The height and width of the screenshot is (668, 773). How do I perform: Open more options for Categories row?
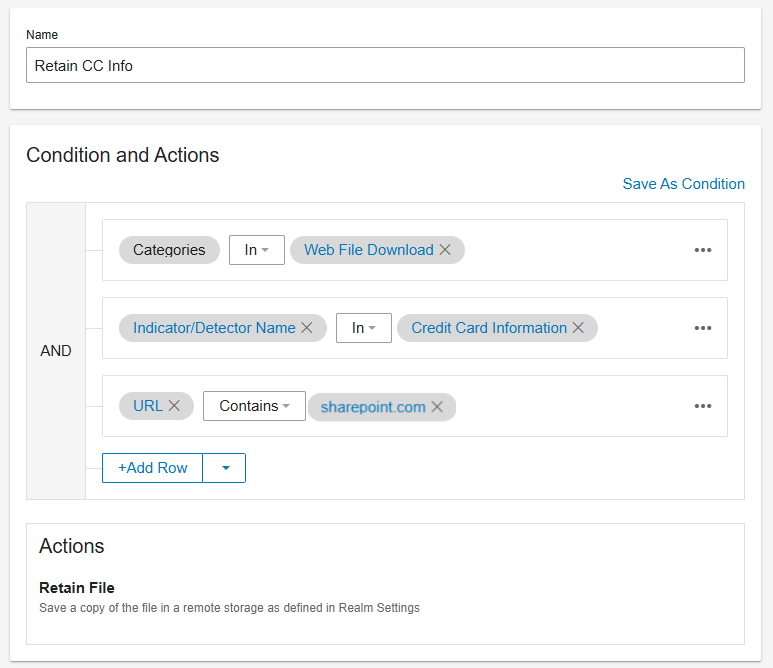click(x=703, y=250)
